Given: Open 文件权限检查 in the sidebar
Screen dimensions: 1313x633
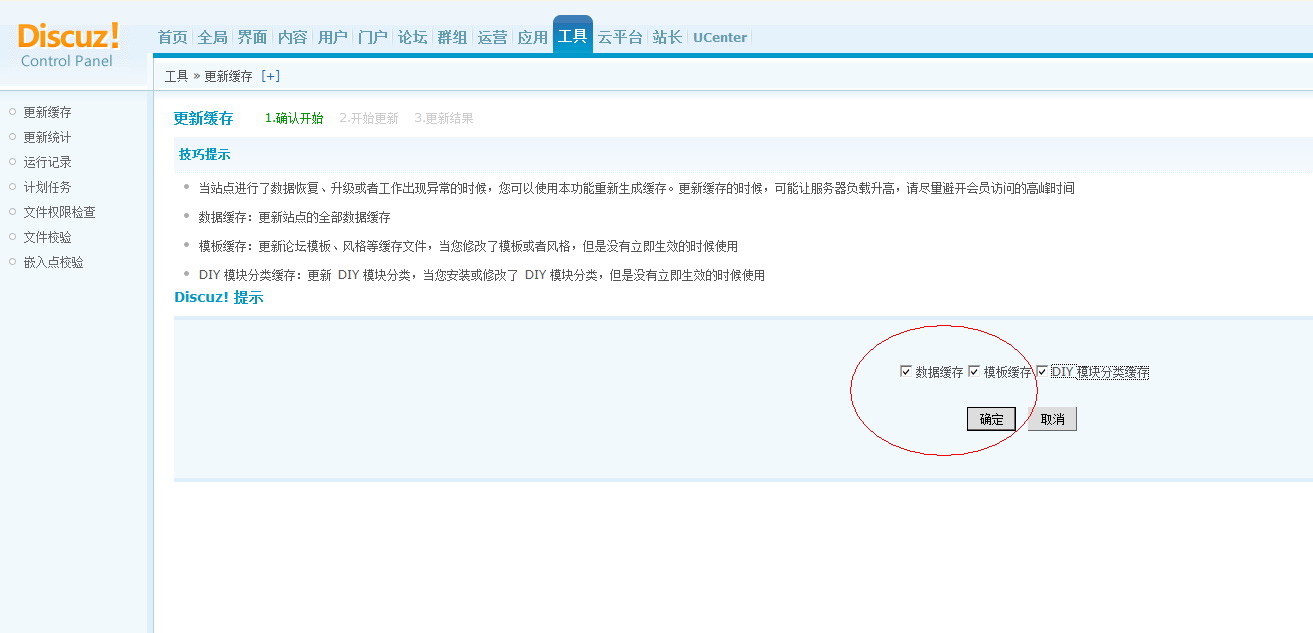Looking at the screenshot, I should pyautogui.click(x=59, y=212).
